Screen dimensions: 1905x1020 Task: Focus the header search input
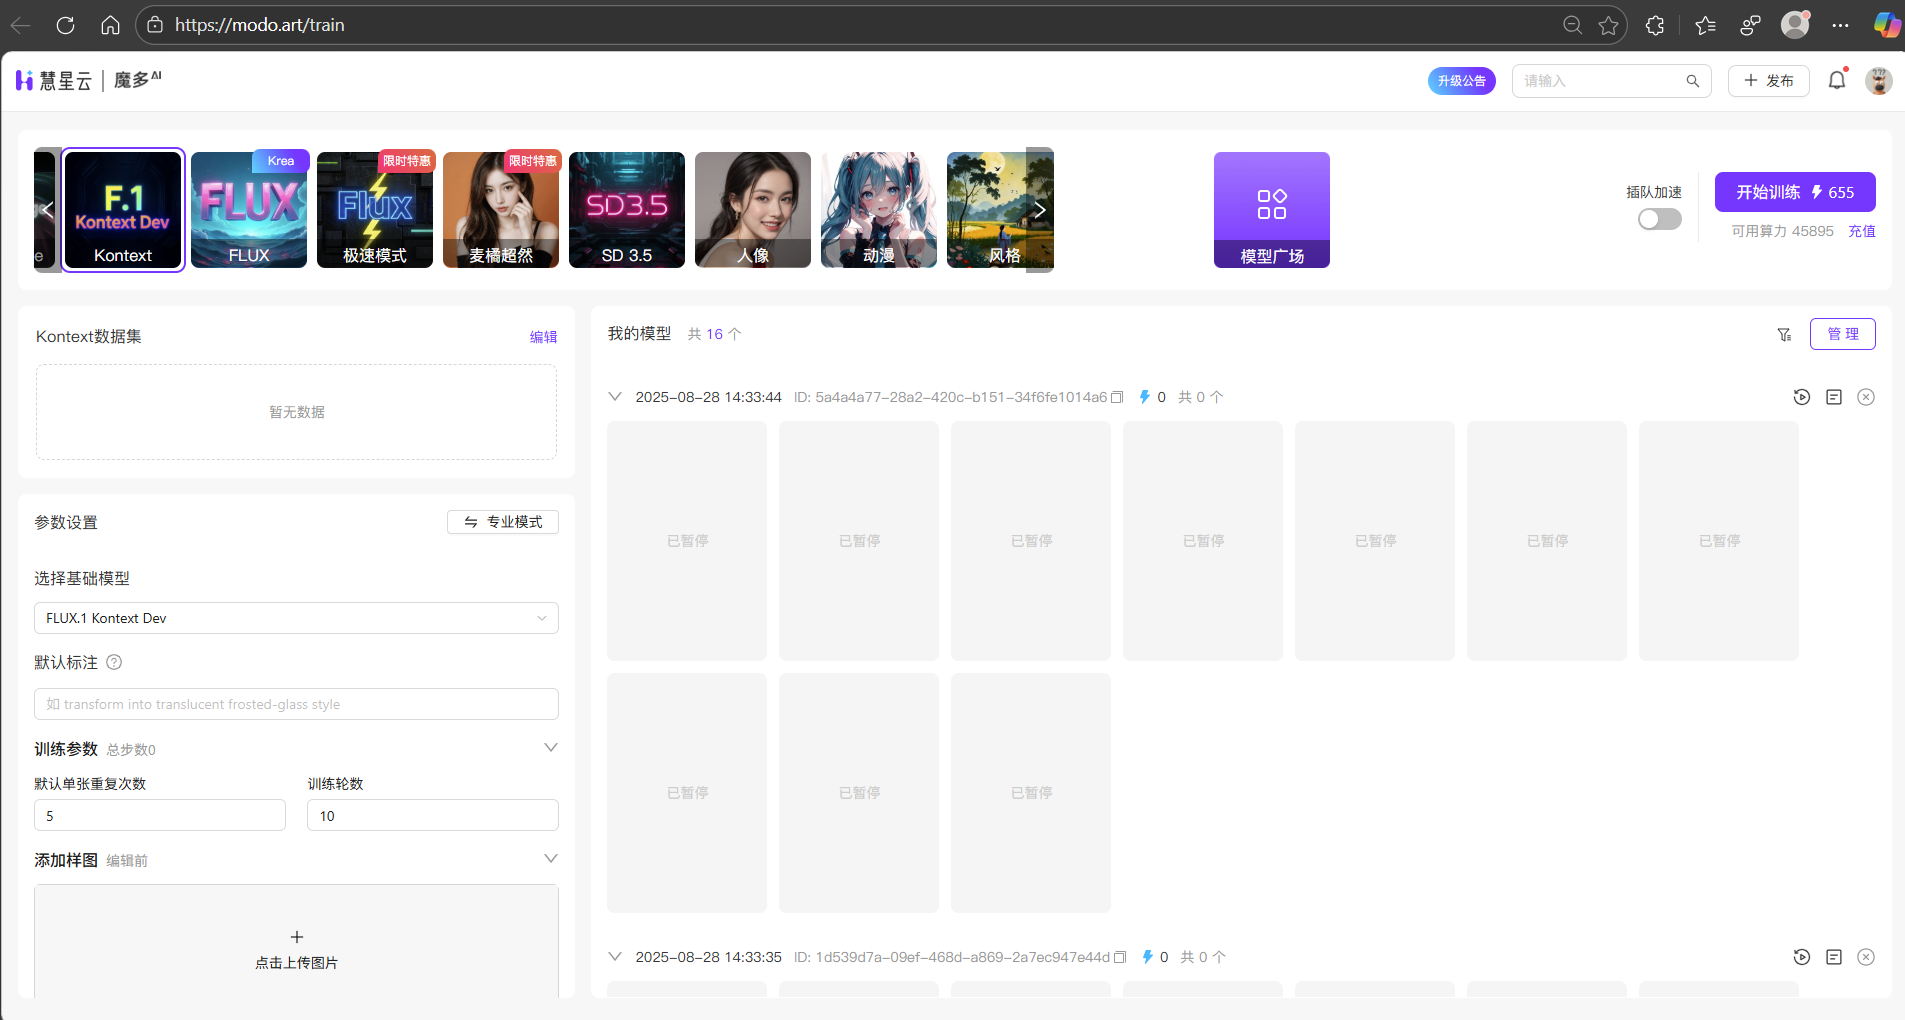coord(1600,81)
